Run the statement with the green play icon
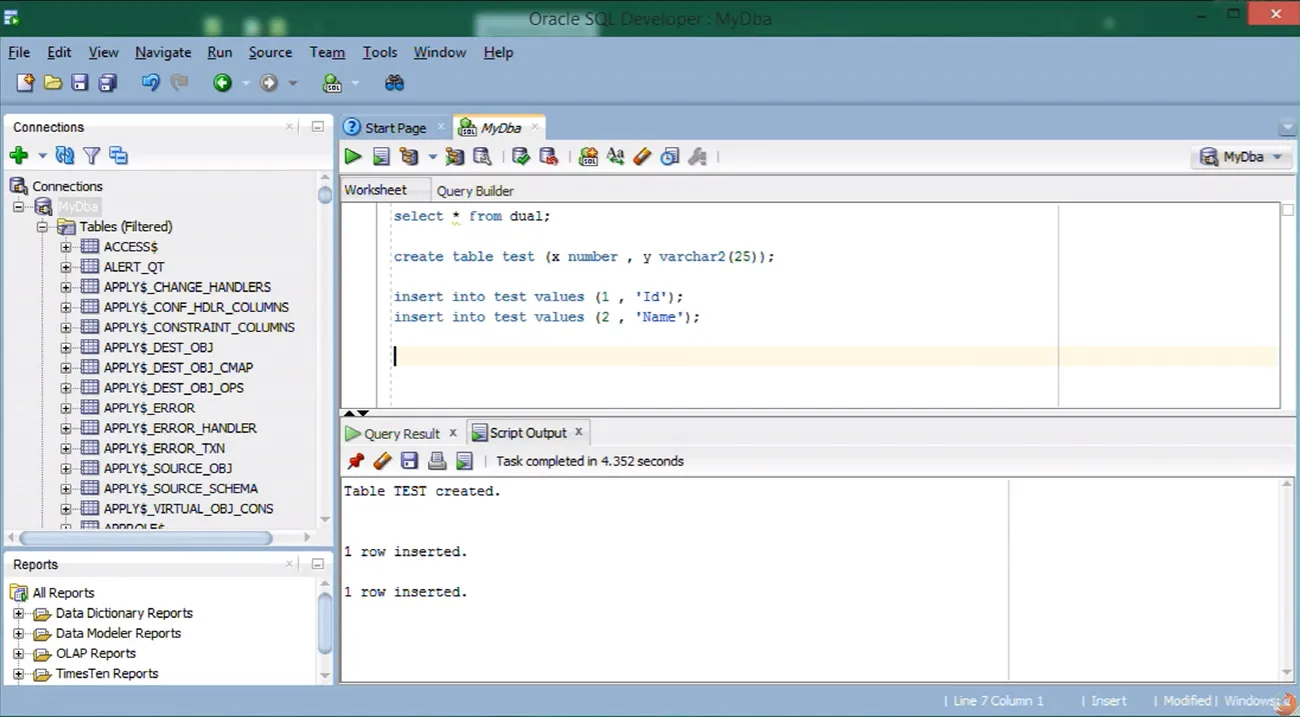The width and height of the screenshot is (1300, 717). pos(352,156)
